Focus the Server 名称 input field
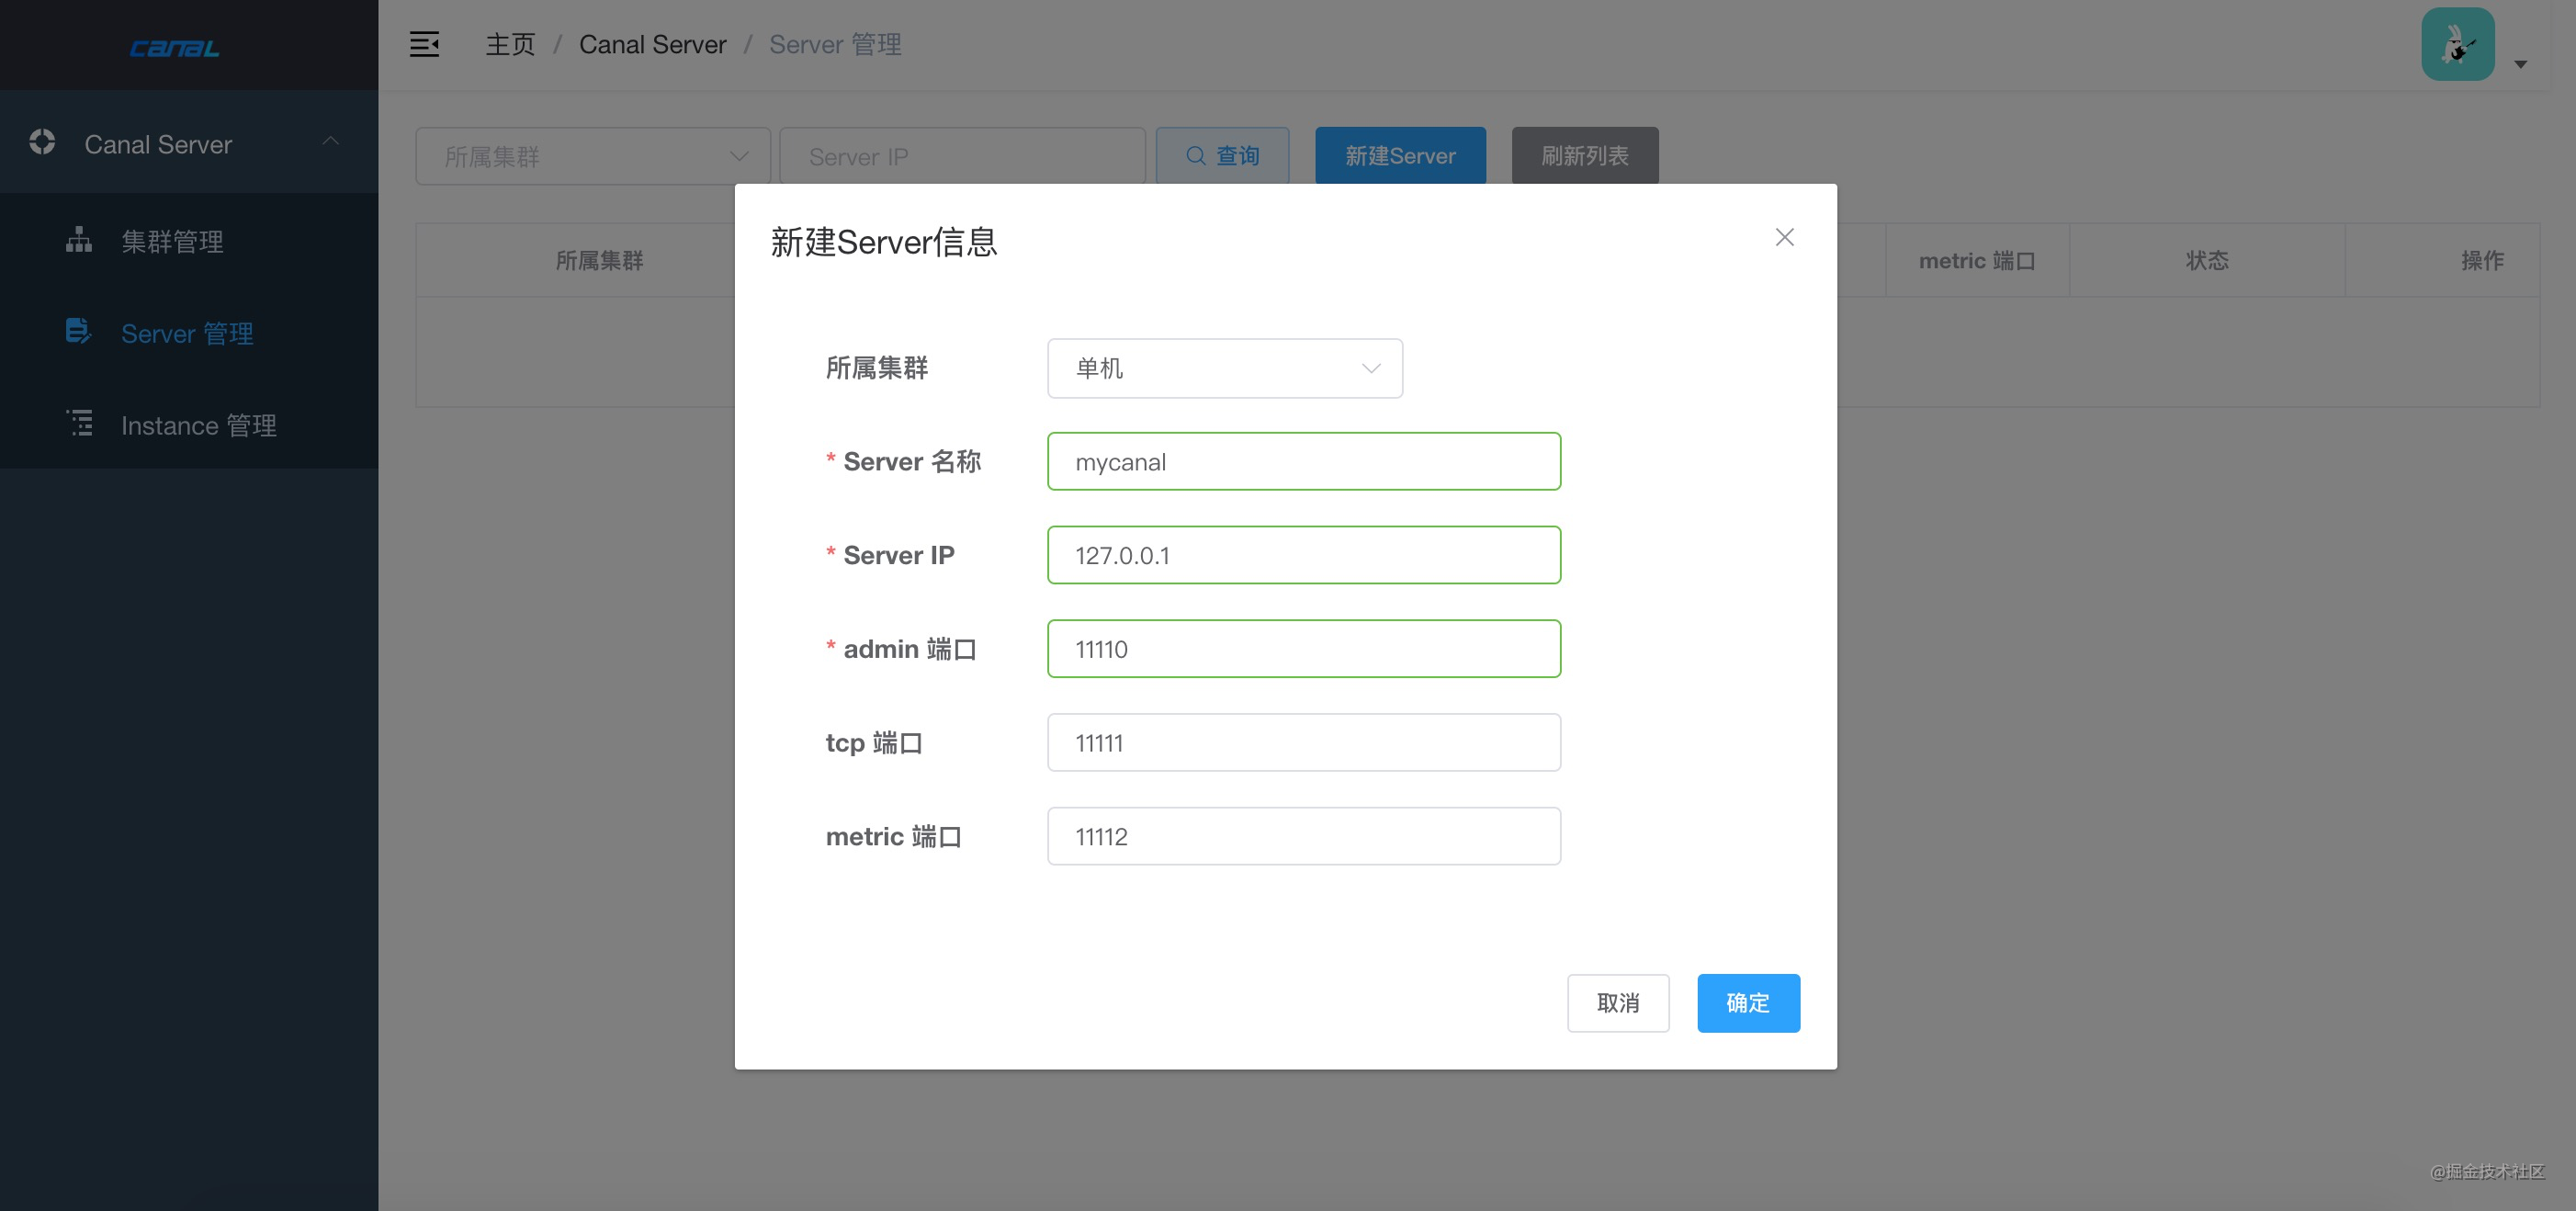Viewport: 2576px width, 1211px height. click(x=1303, y=461)
